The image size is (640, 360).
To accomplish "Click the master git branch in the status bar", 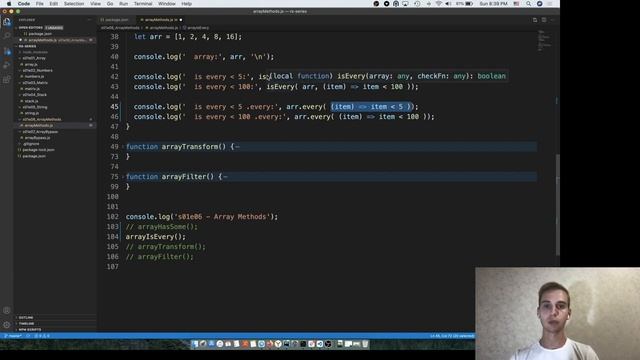I will point(13,336).
